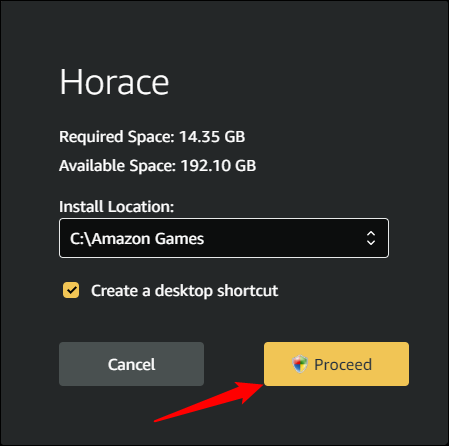The image size is (449, 446).
Task: Click the "Install Location:" label
Action: pyautogui.click(x=116, y=207)
